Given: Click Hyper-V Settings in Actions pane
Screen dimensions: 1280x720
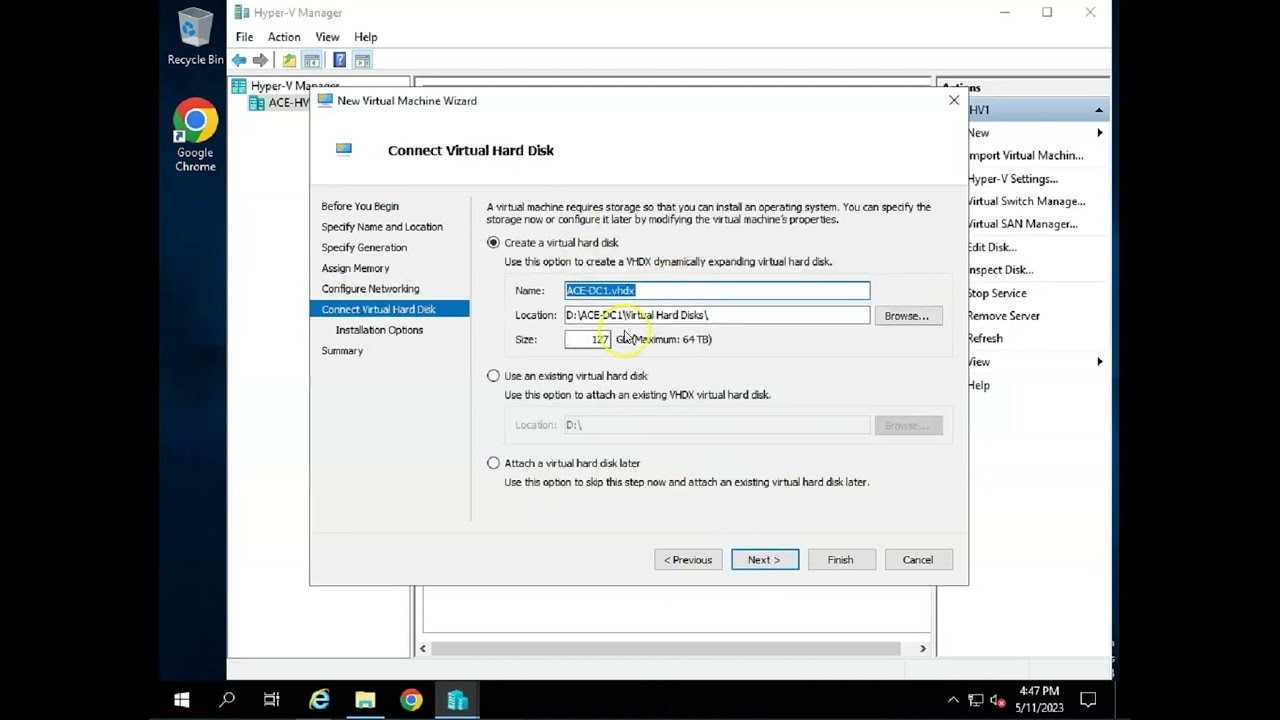Looking at the screenshot, I should point(1013,179).
